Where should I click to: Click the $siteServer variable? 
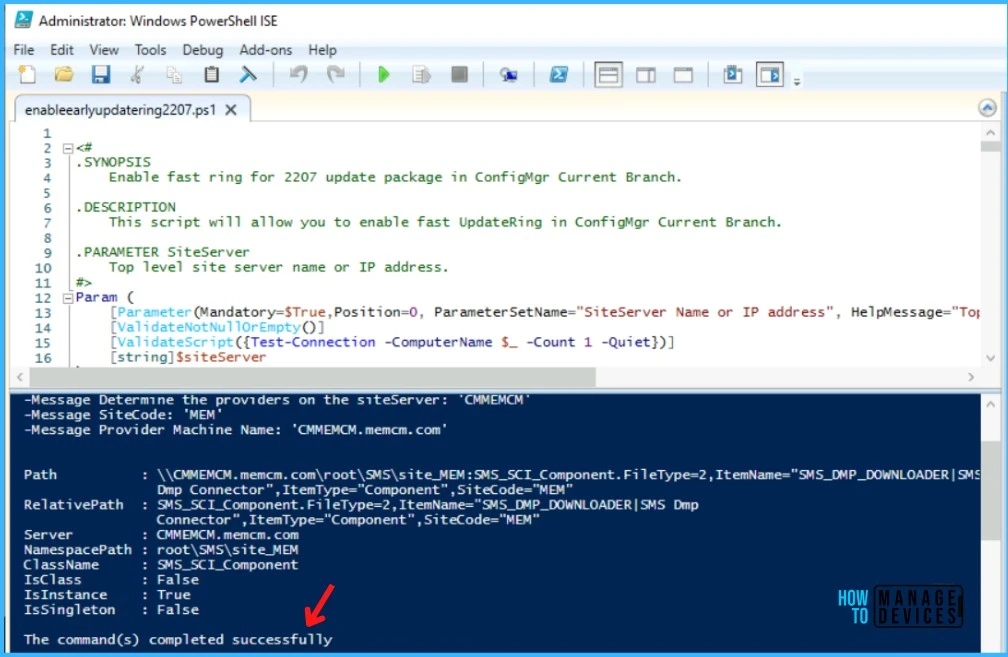click(220, 357)
